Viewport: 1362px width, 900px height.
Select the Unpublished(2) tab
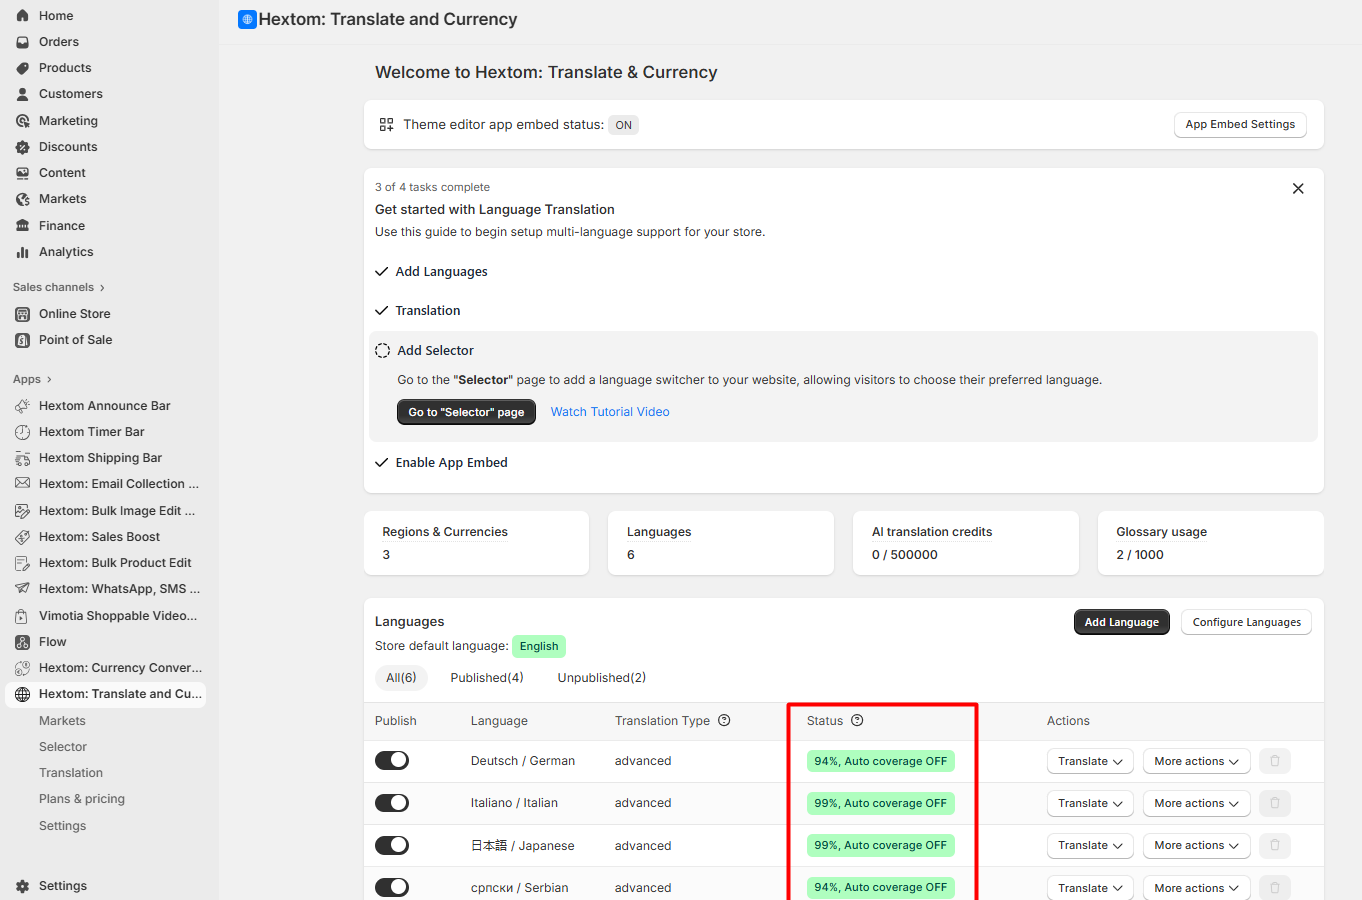(602, 678)
